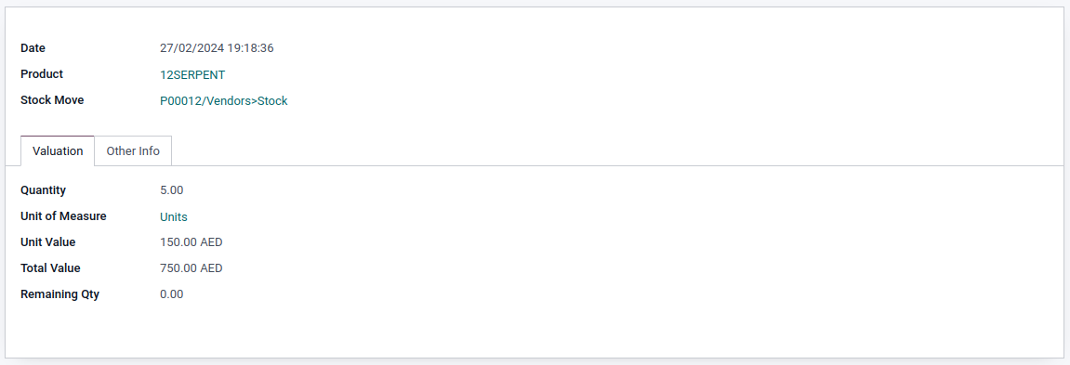Click the Unit Value label
The height and width of the screenshot is (365, 1070).
(x=48, y=242)
